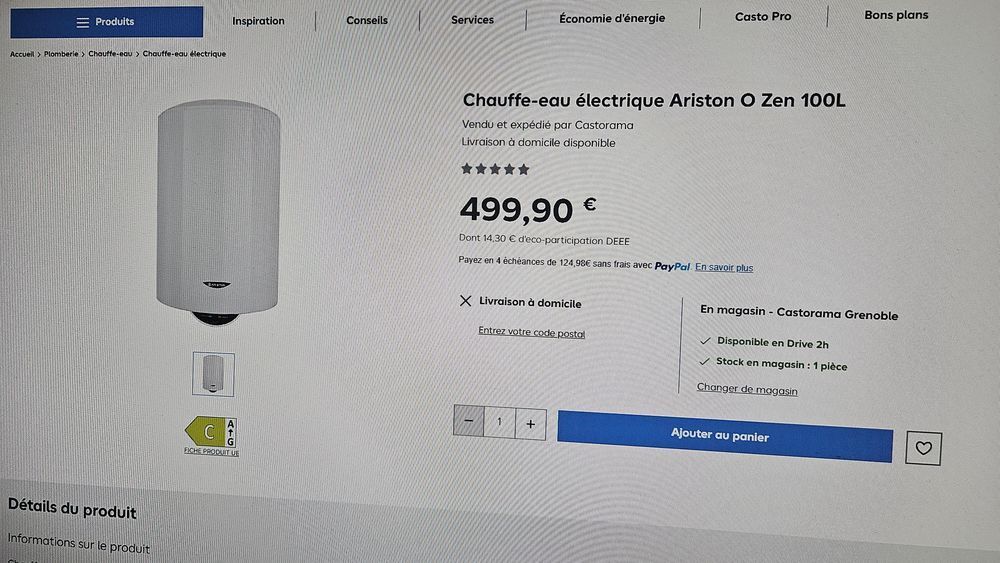
Task: Go to Plomberie breadcrumb
Action: coord(61,54)
